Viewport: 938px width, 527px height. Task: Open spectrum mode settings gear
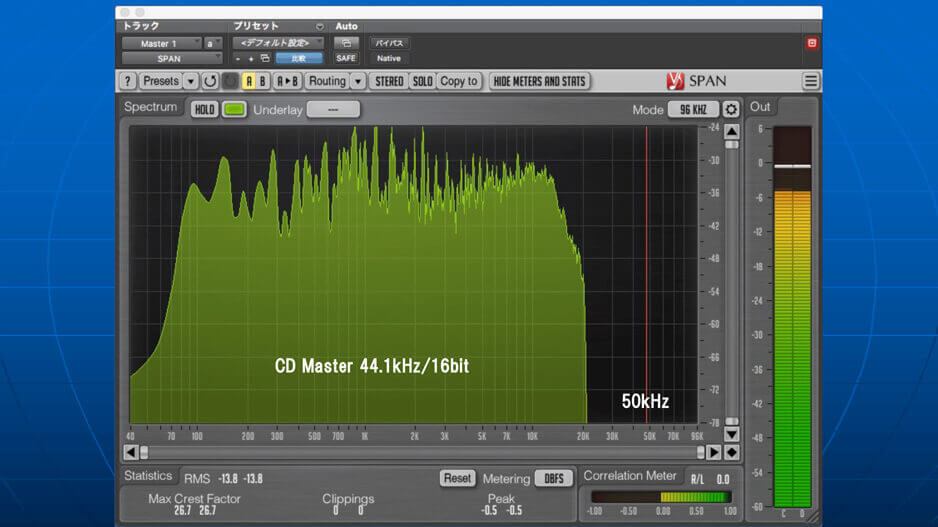(x=732, y=109)
